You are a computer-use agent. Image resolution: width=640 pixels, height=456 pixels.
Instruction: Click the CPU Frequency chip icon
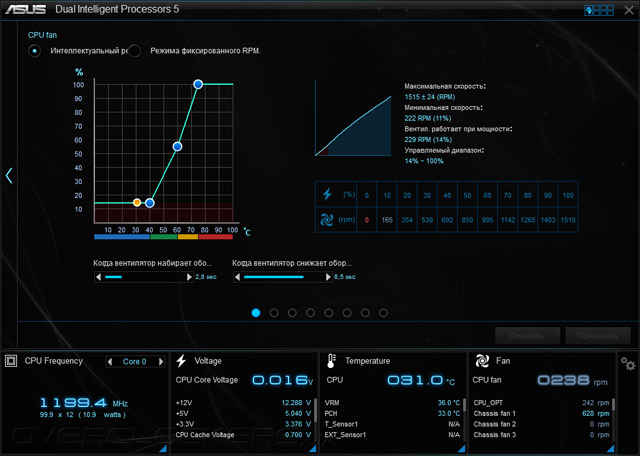click(11, 361)
